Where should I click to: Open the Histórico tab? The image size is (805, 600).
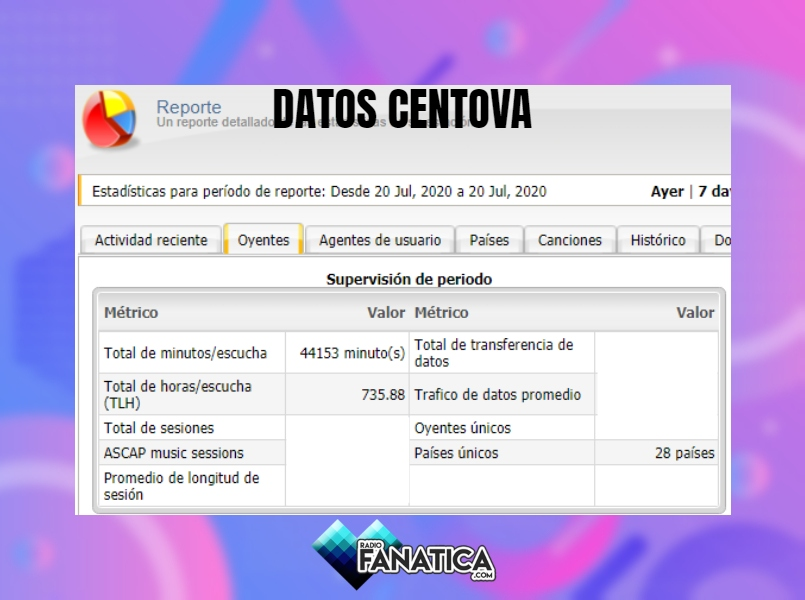(x=658, y=240)
